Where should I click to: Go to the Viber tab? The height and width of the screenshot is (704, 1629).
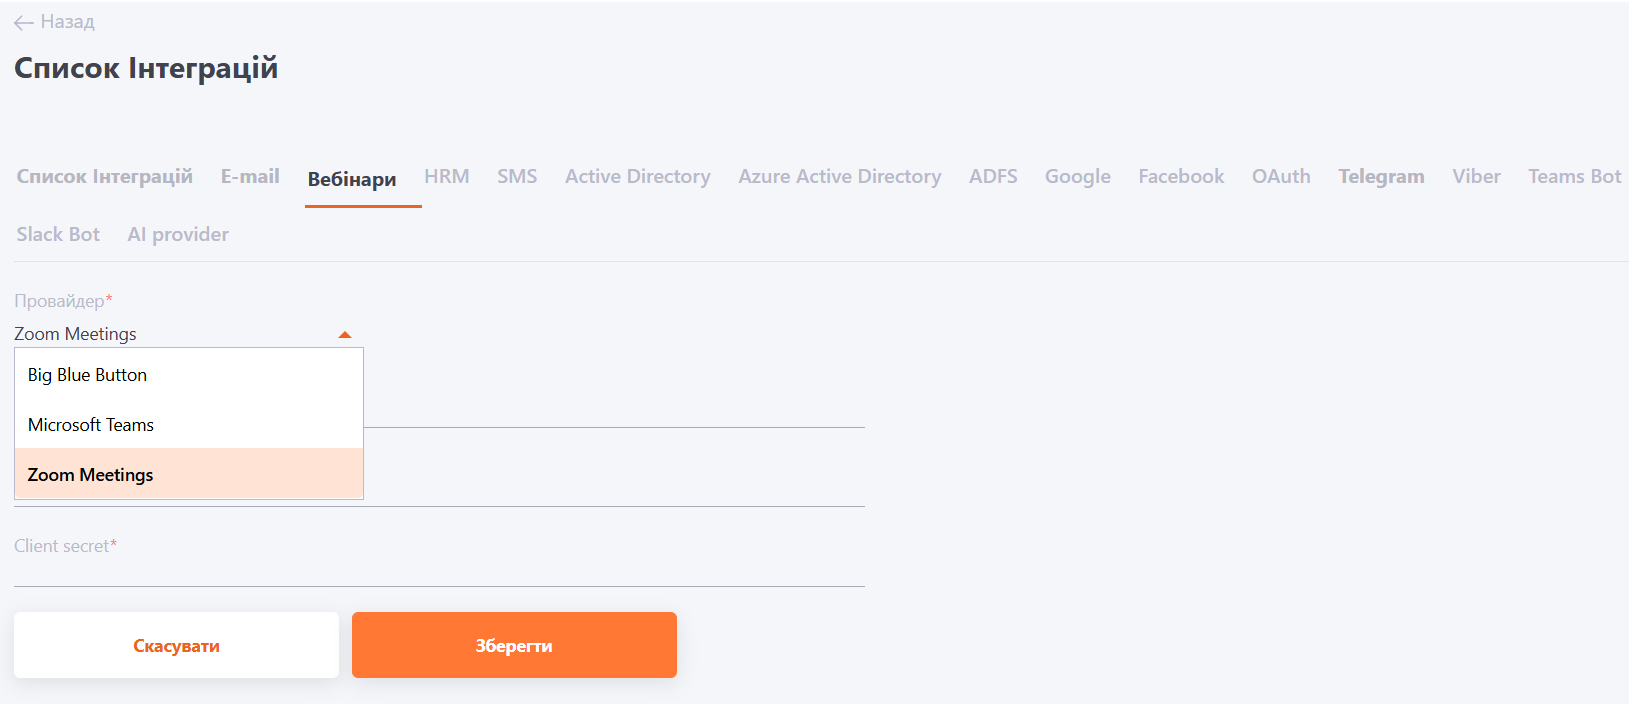pyautogui.click(x=1476, y=177)
